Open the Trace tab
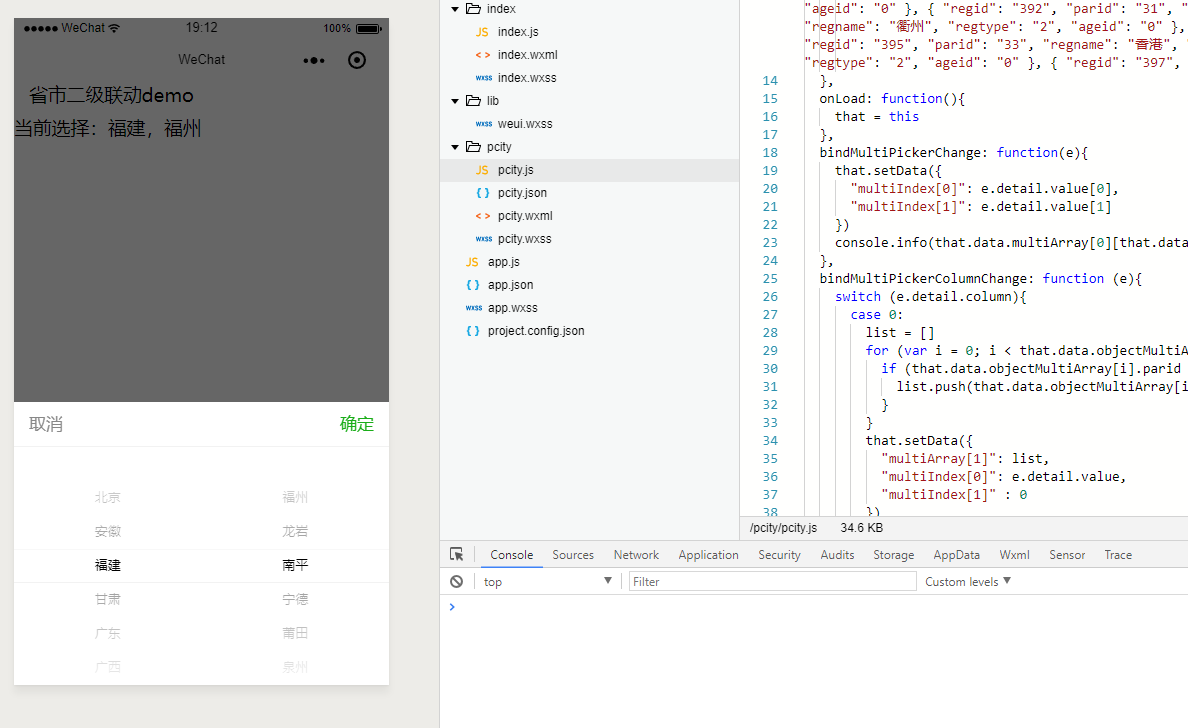This screenshot has height=728, width=1188. [x=1118, y=555]
